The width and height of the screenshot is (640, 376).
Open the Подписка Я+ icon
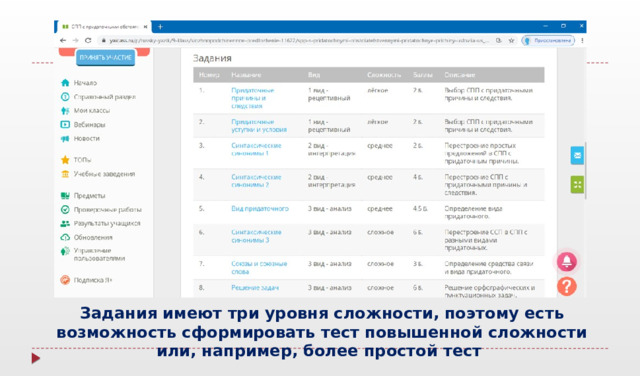[x=65, y=280]
